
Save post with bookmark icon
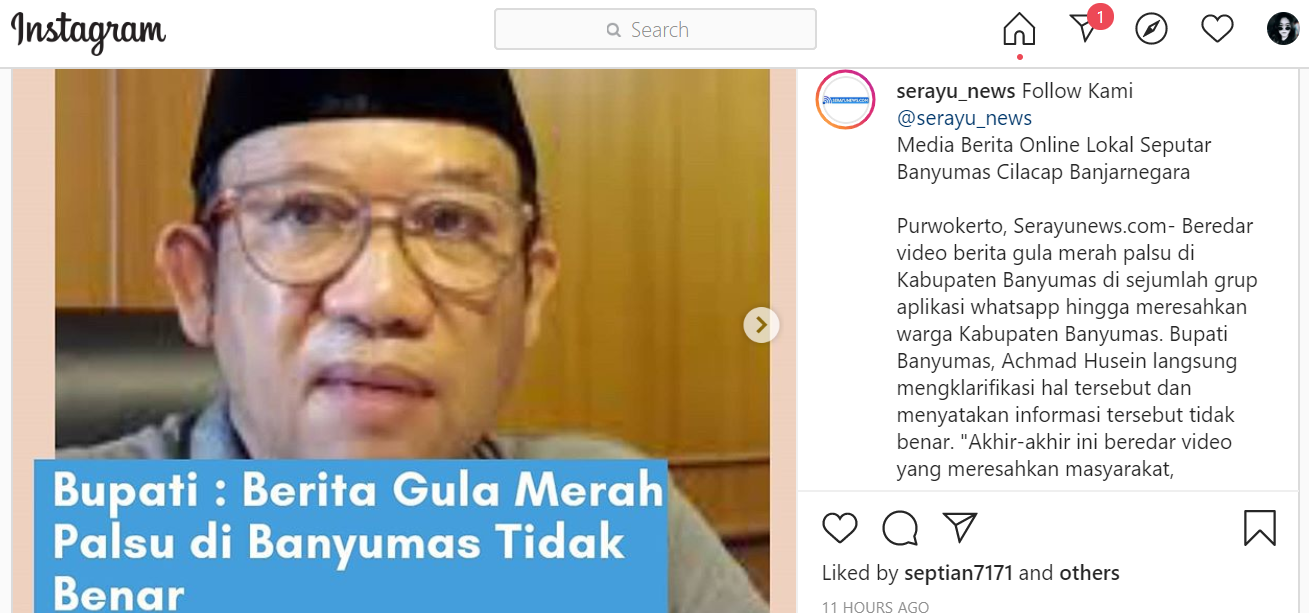[x=1260, y=528]
